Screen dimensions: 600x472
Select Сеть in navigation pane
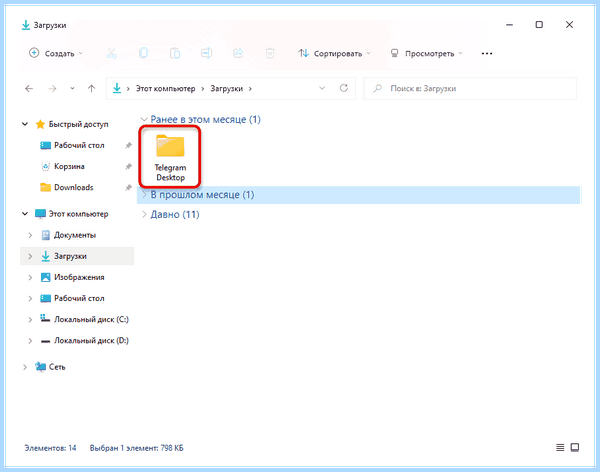click(57, 367)
